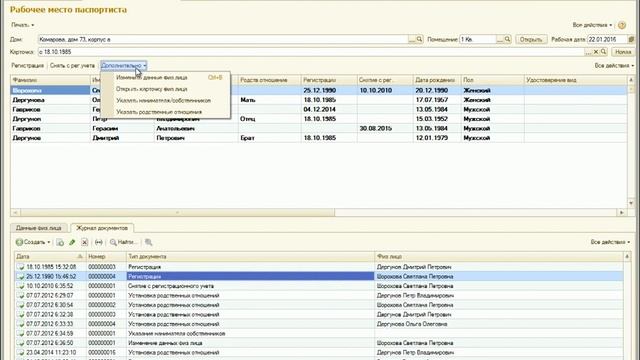640x360 pixels.
Task: Click the copy document icon in the journal toolbar
Action: [60, 242]
